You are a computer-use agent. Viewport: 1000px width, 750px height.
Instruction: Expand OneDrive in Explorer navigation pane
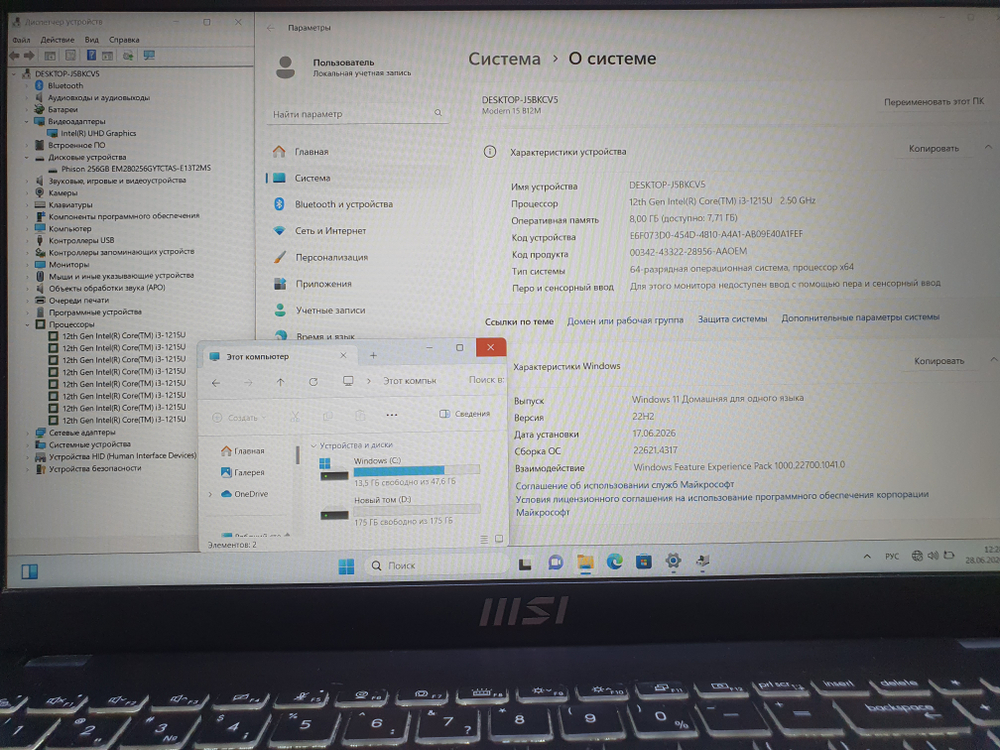tap(210, 494)
